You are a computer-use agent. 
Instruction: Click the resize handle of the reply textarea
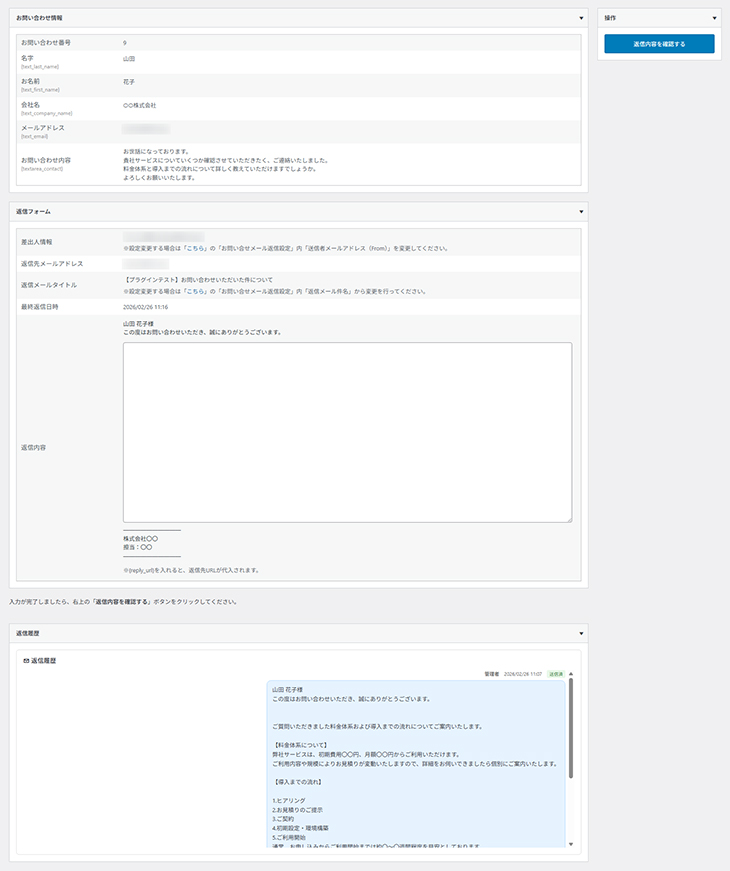(x=568, y=518)
